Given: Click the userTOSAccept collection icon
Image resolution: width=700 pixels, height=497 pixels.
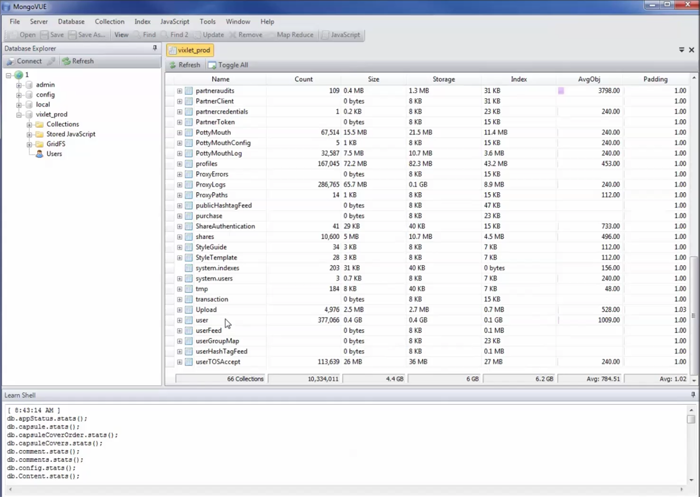Looking at the screenshot, I should click(x=189, y=362).
